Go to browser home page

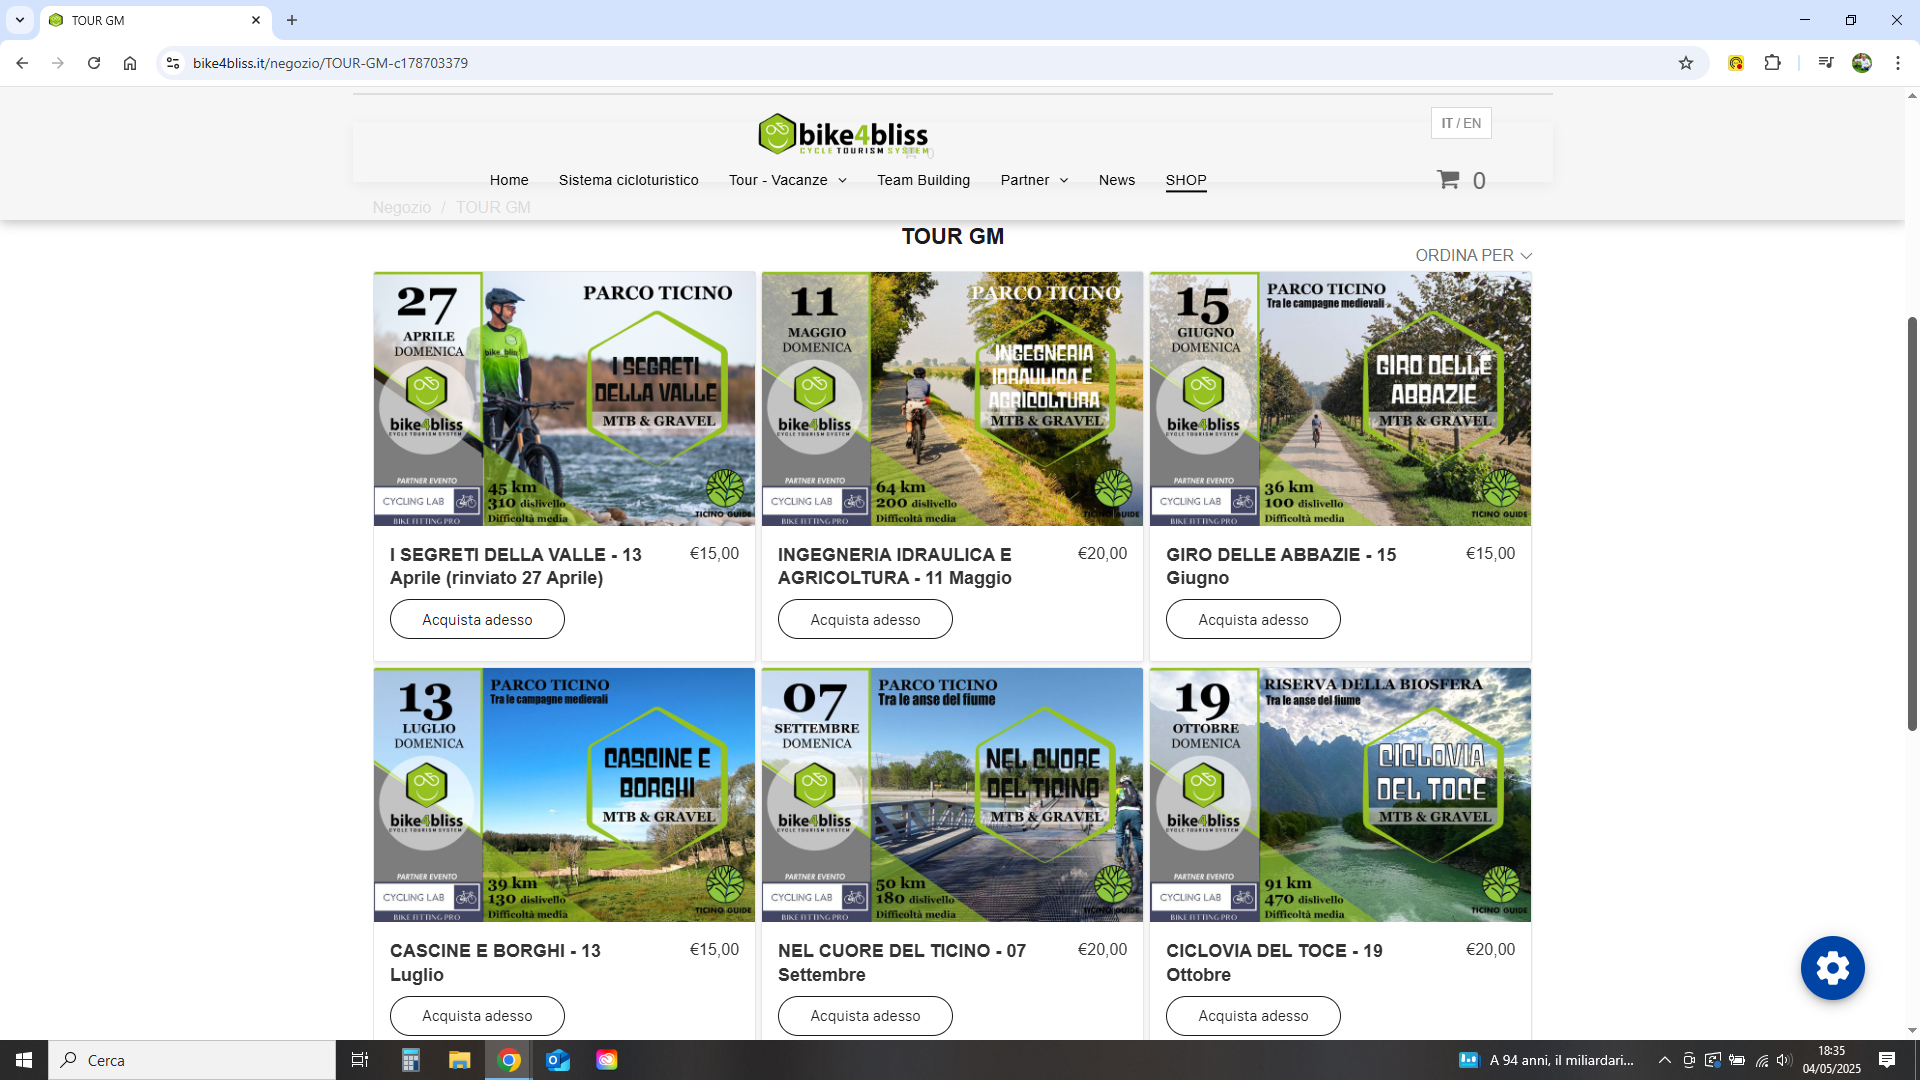tap(130, 63)
